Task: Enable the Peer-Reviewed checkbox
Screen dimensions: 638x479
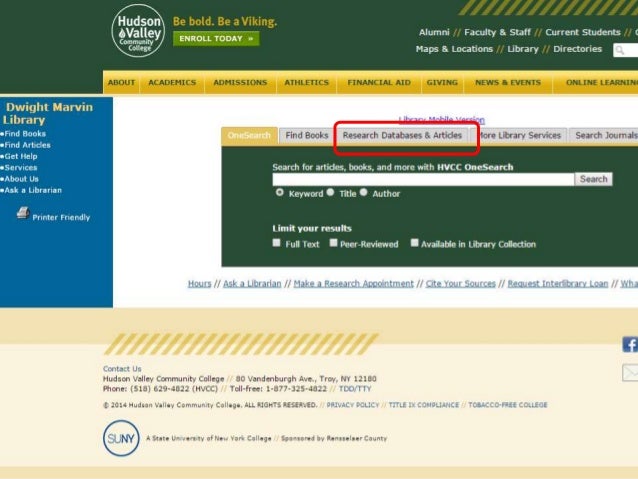Action: (x=333, y=243)
